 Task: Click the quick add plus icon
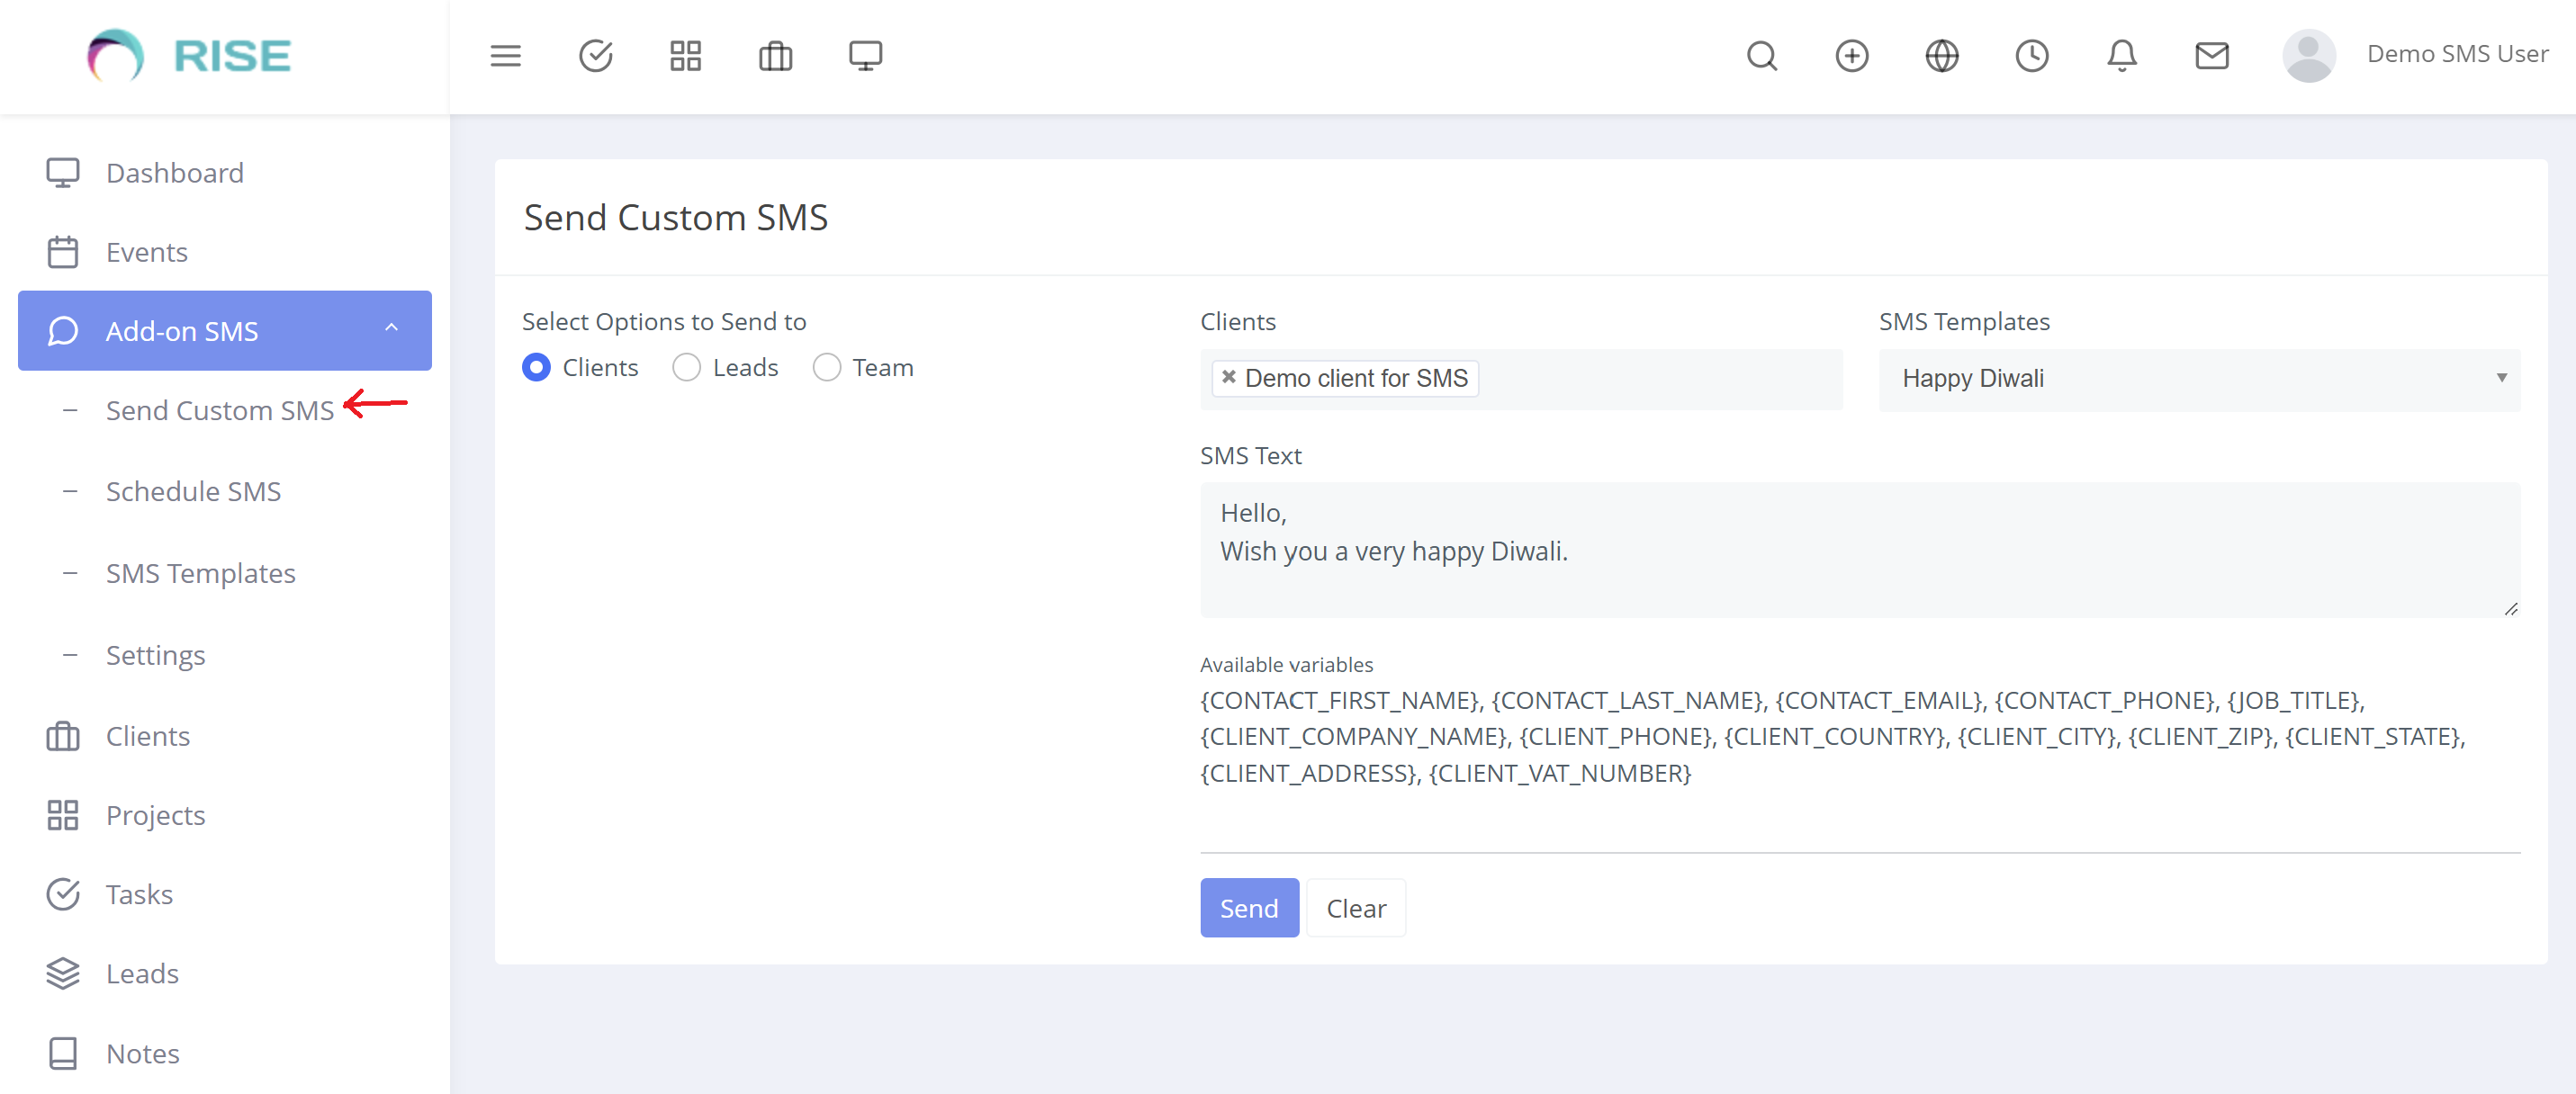(1851, 56)
